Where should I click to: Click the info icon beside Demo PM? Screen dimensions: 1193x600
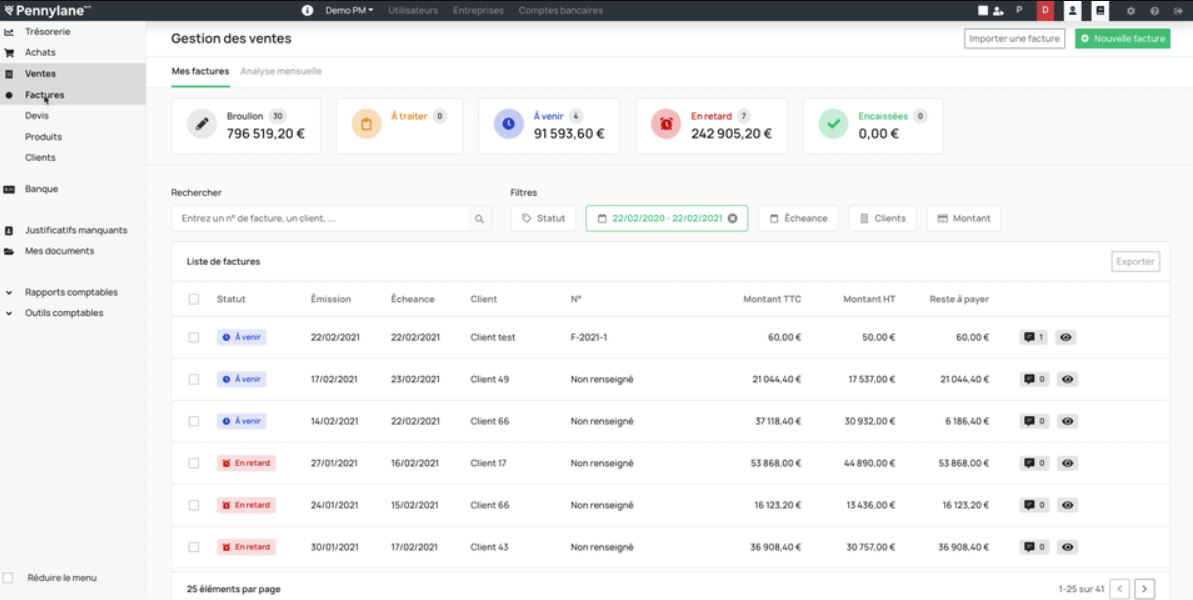coord(307,11)
